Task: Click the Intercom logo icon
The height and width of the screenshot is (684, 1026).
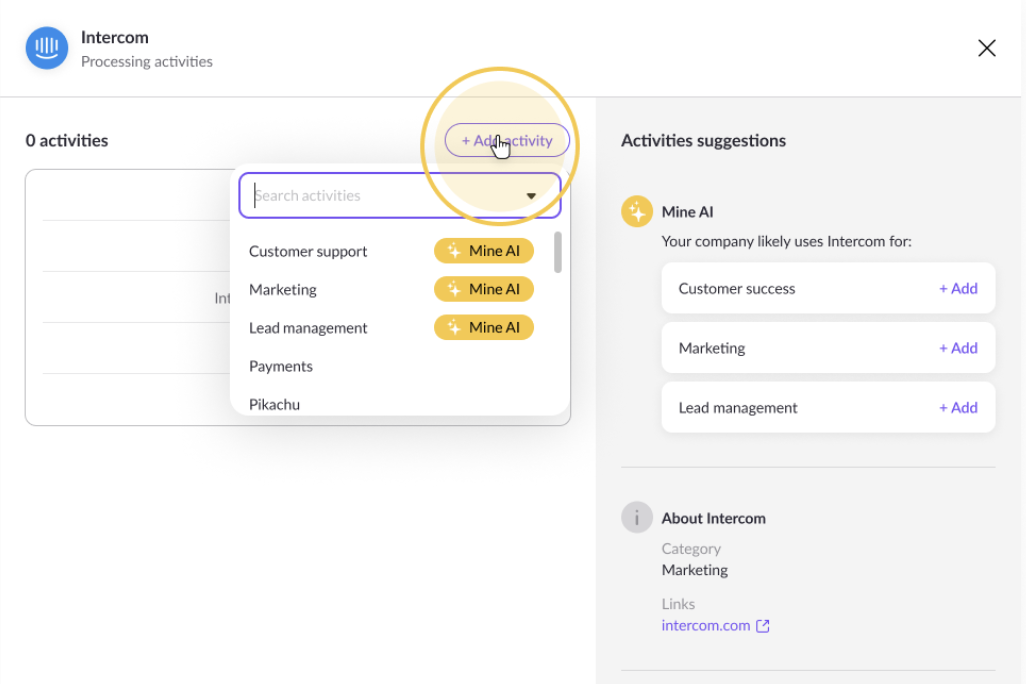Action: 46,48
